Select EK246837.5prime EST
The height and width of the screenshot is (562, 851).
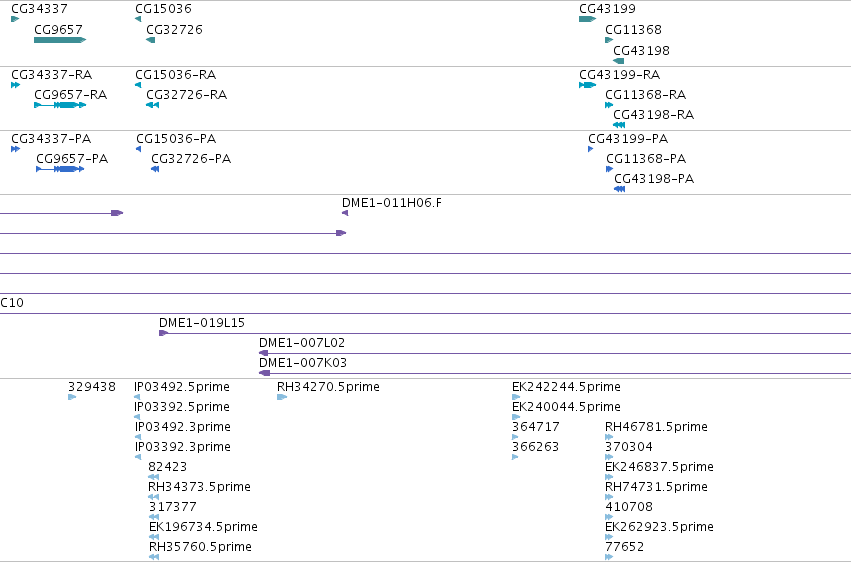(659, 467)
